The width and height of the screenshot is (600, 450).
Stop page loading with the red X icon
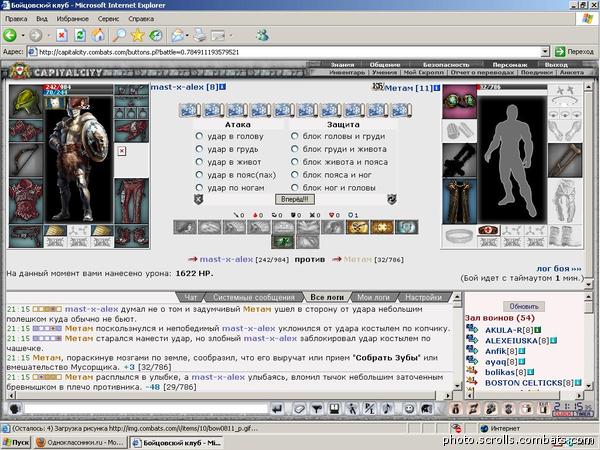62,36
